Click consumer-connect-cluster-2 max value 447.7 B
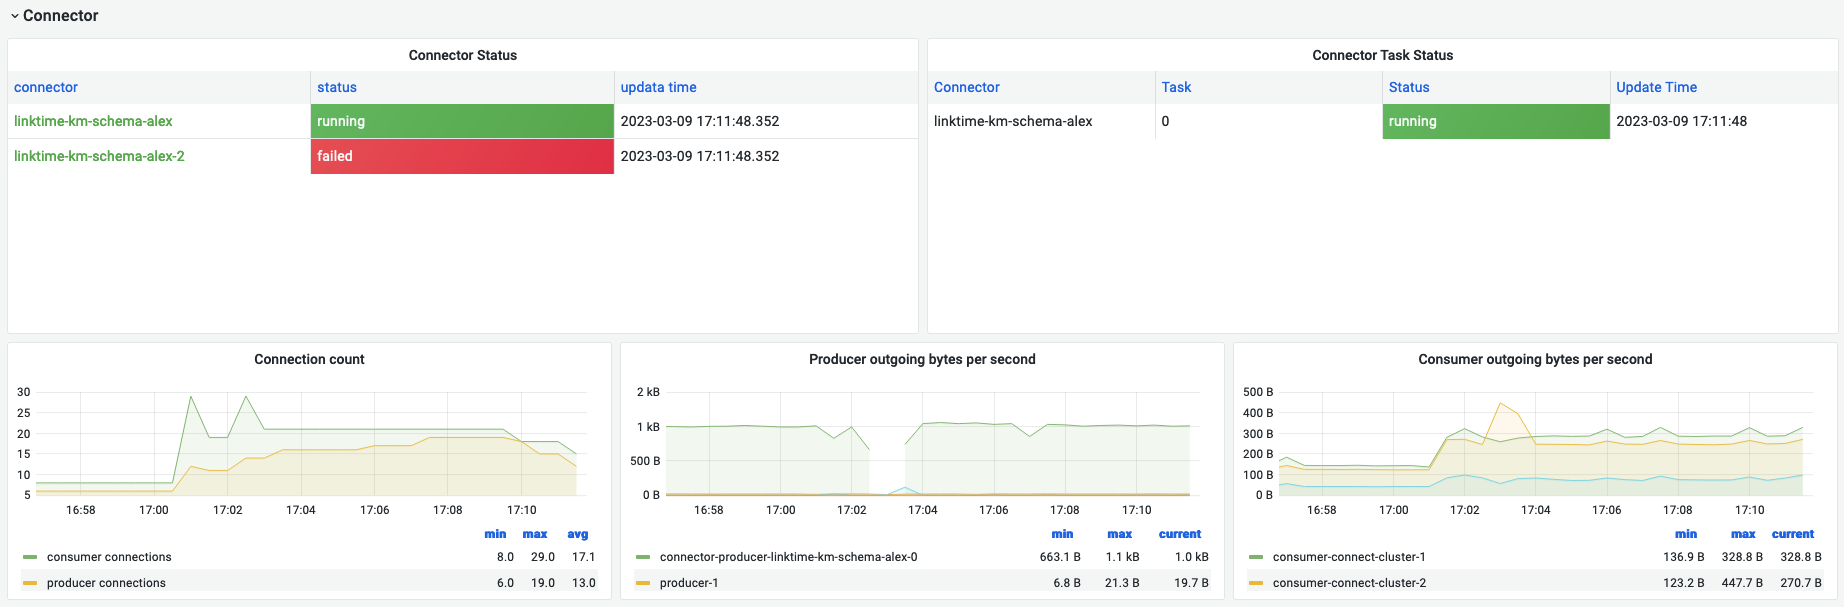The image size is (1844, 607). (1742, 583)
